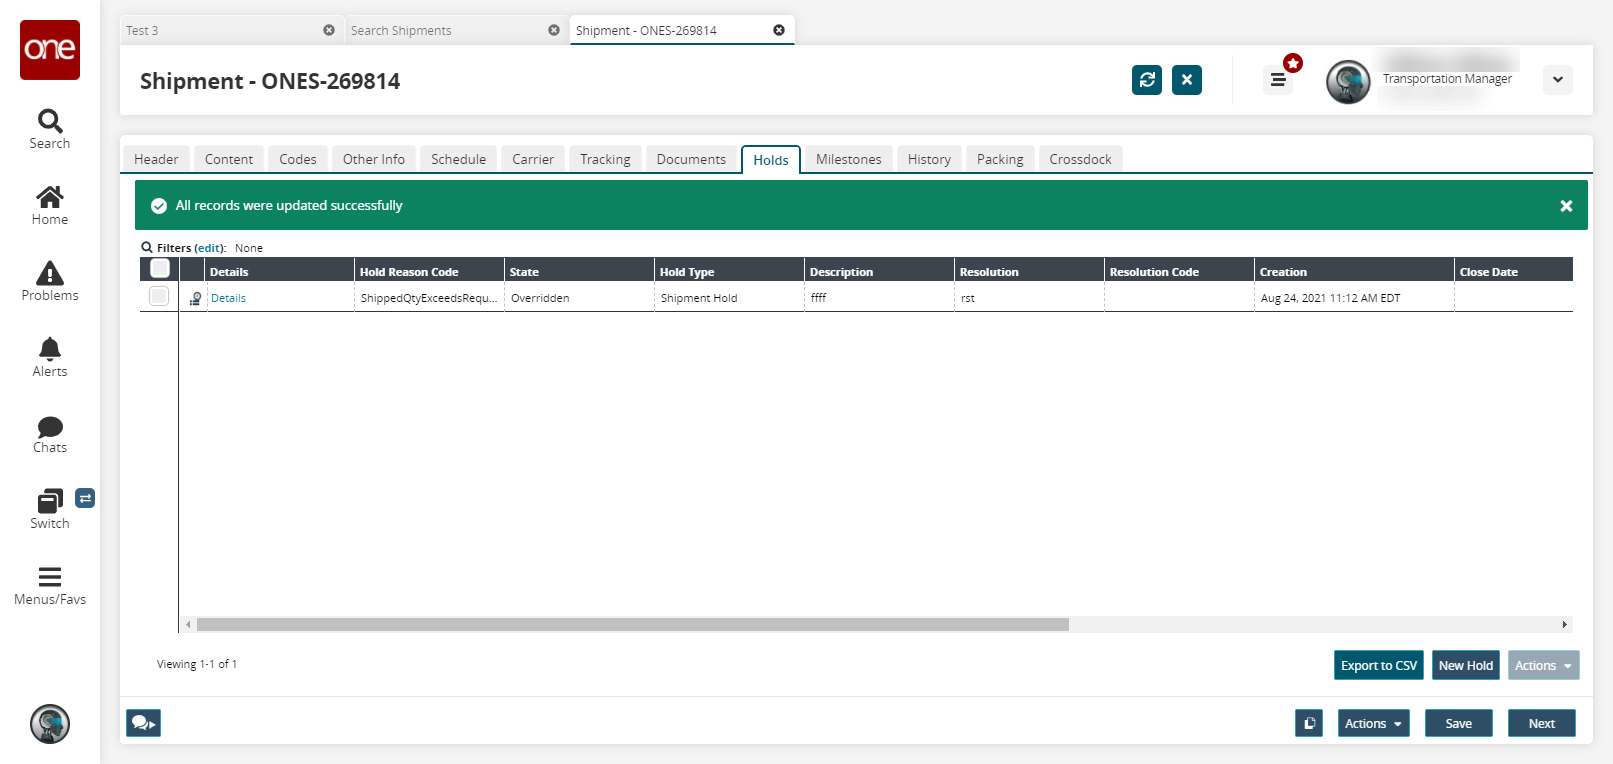This screenshot has height=764, width=1613.
Task: Click the refresh shipment icon
Action: tap(1147, 80)
